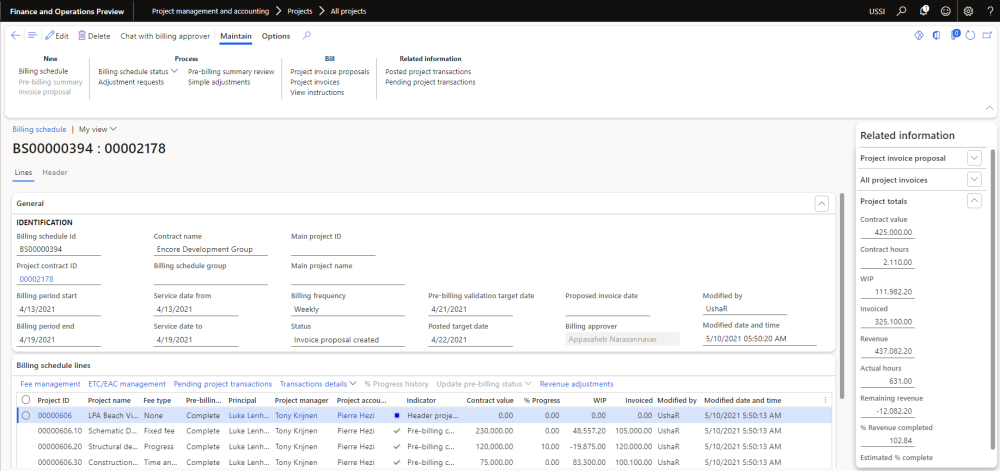Switch to the Options ribbon tab

275,36
